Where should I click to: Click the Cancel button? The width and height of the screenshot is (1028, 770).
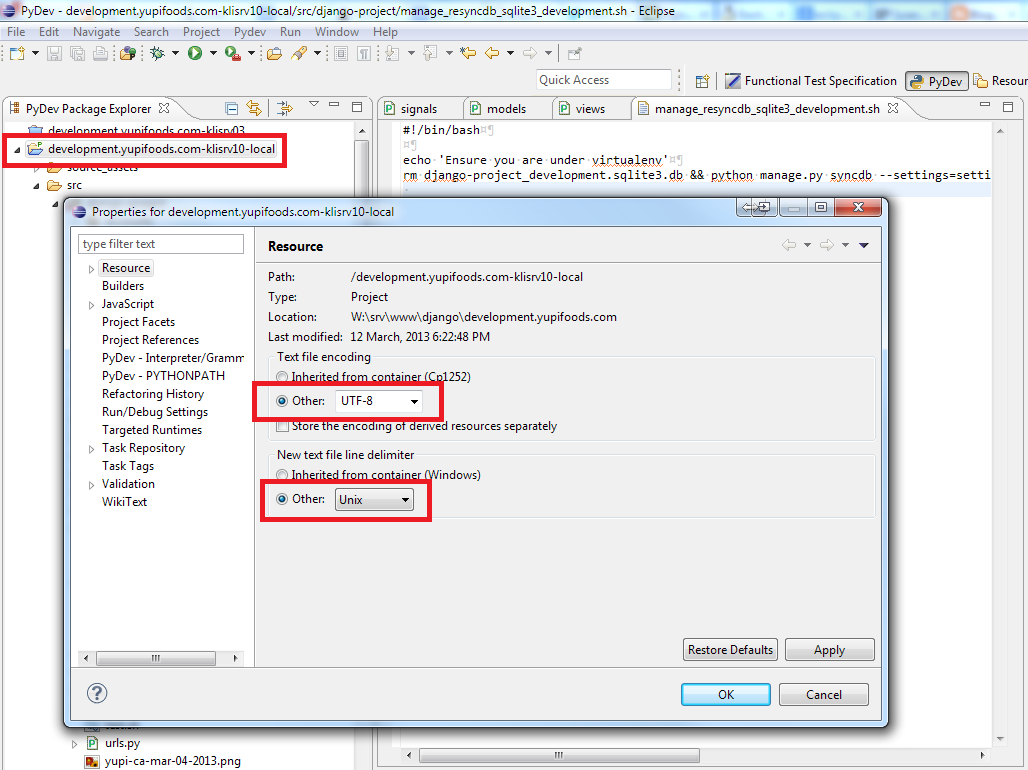[x=823, y=695]
